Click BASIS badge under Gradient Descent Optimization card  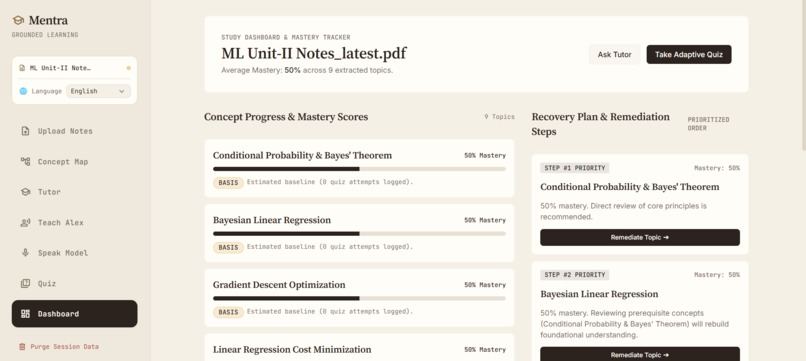(228, 312)
